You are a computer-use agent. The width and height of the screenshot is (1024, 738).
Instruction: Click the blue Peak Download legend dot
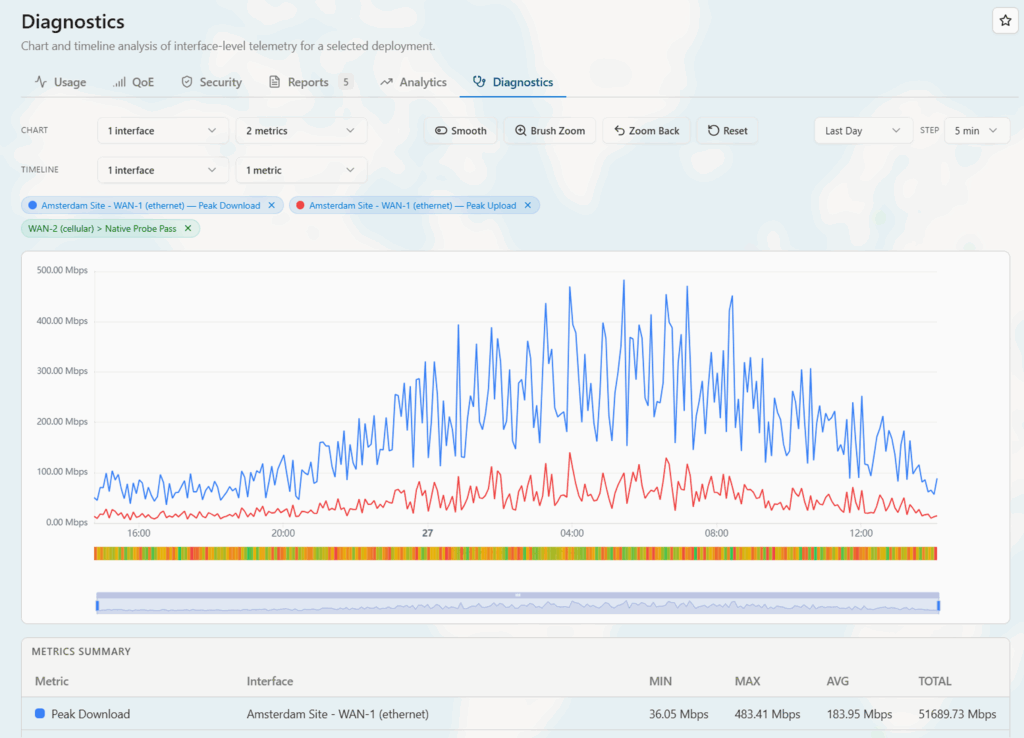[x=33, y=205]
